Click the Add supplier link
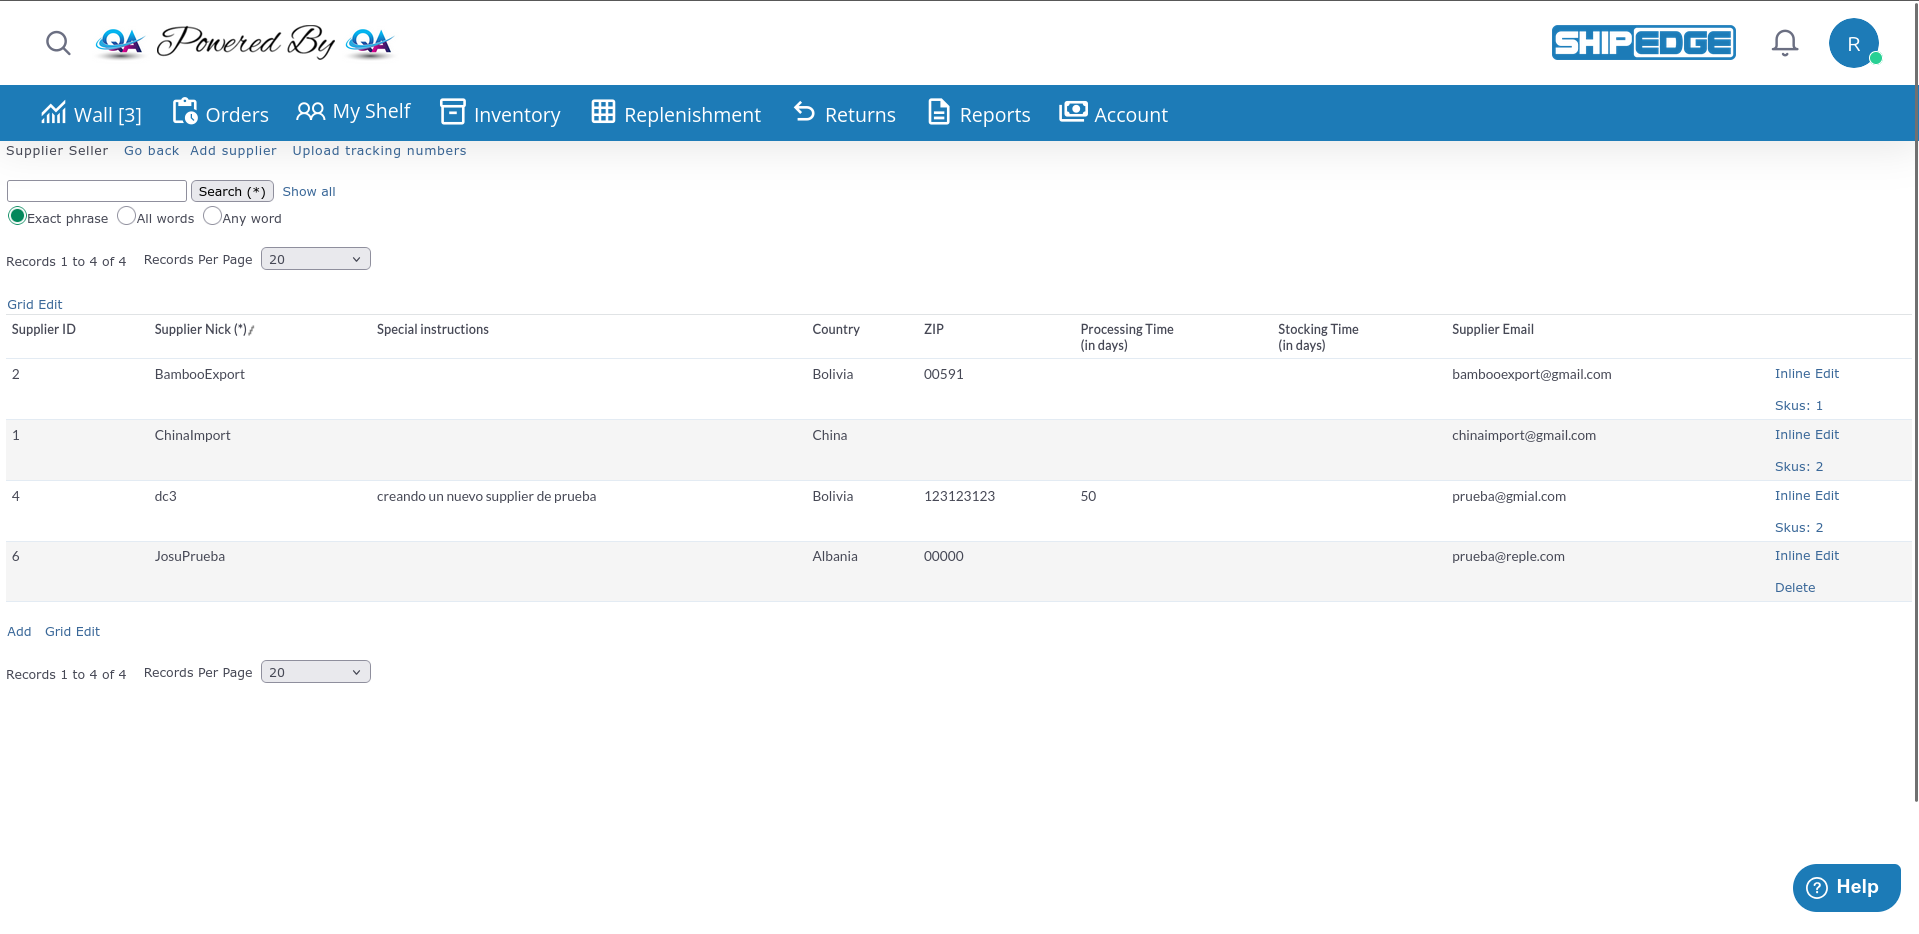This screenshot has width=1919, height=934. point(233,151)
